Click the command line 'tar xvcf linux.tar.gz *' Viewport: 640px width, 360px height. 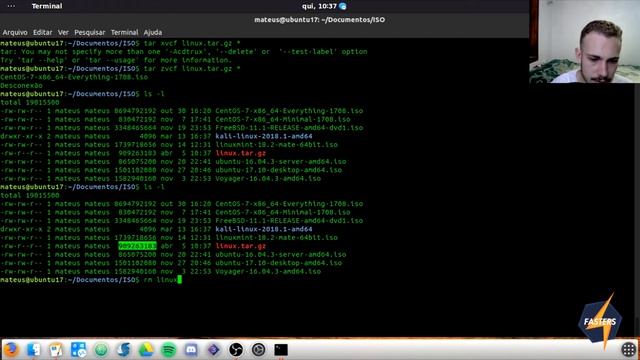point(192,43)
